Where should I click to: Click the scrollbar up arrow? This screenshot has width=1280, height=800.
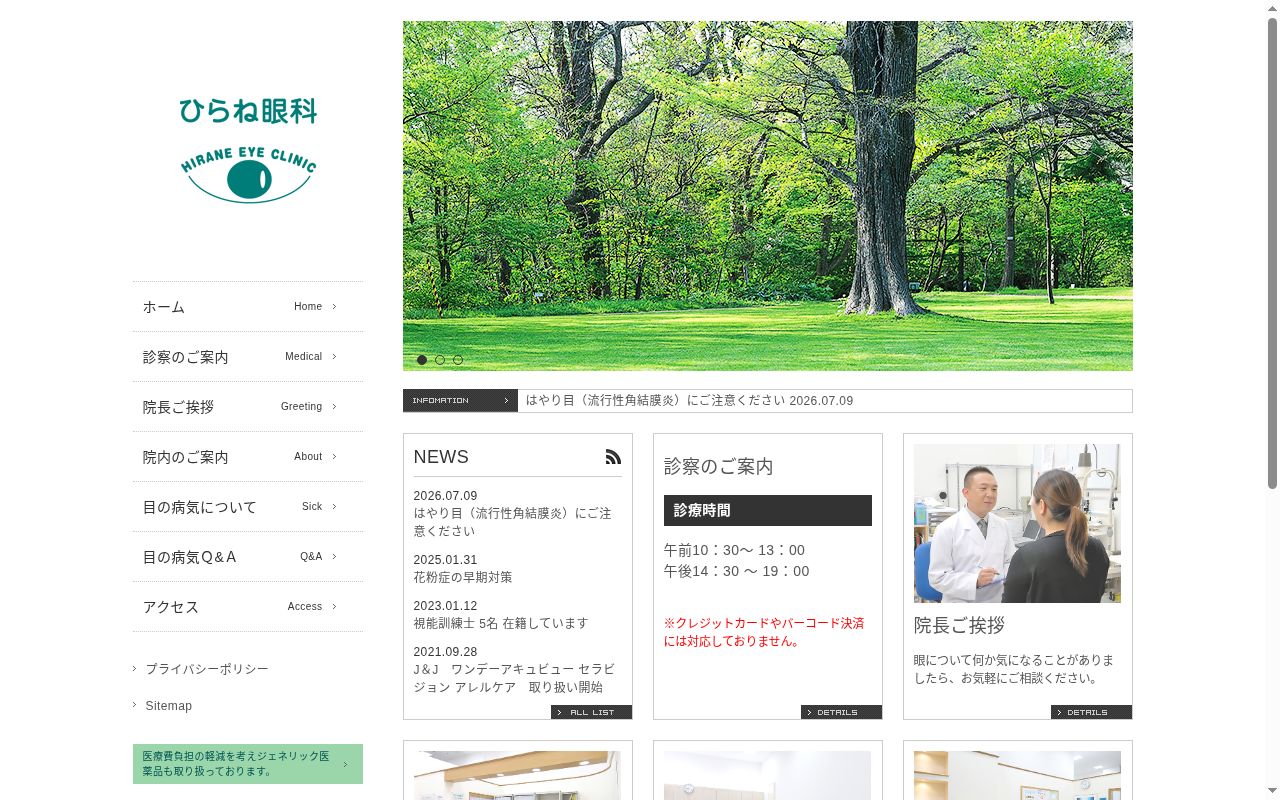pos(1272,8)
